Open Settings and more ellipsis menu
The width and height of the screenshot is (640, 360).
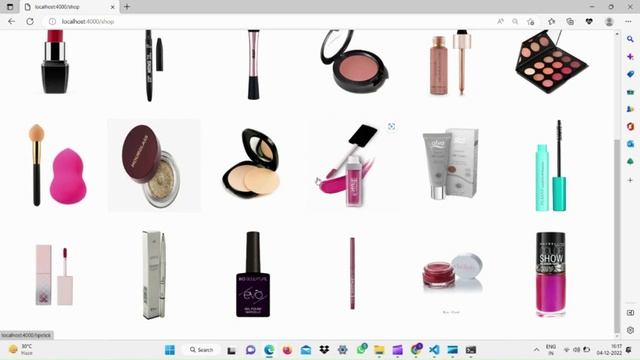628,21
